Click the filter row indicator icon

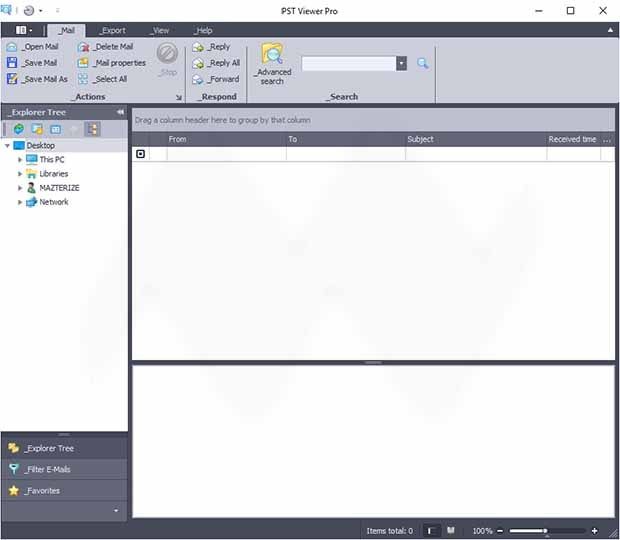(x=140, y=154)
